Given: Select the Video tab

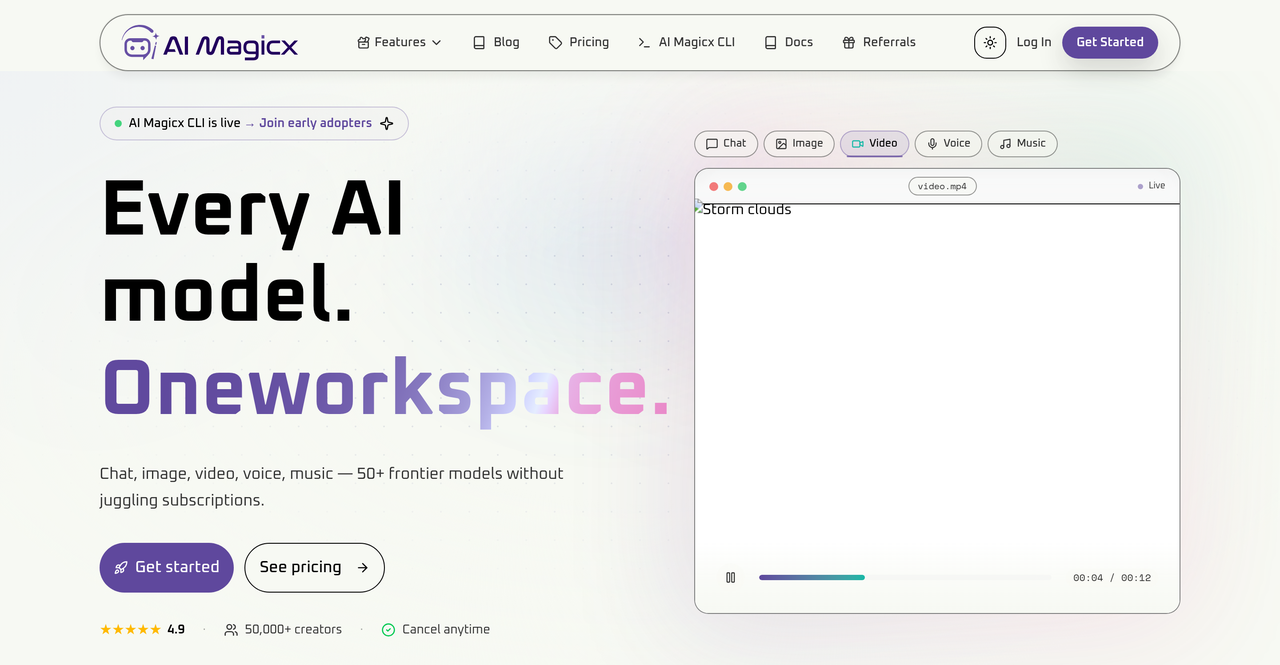Looking at the screenshot, I should click(875, 144).
